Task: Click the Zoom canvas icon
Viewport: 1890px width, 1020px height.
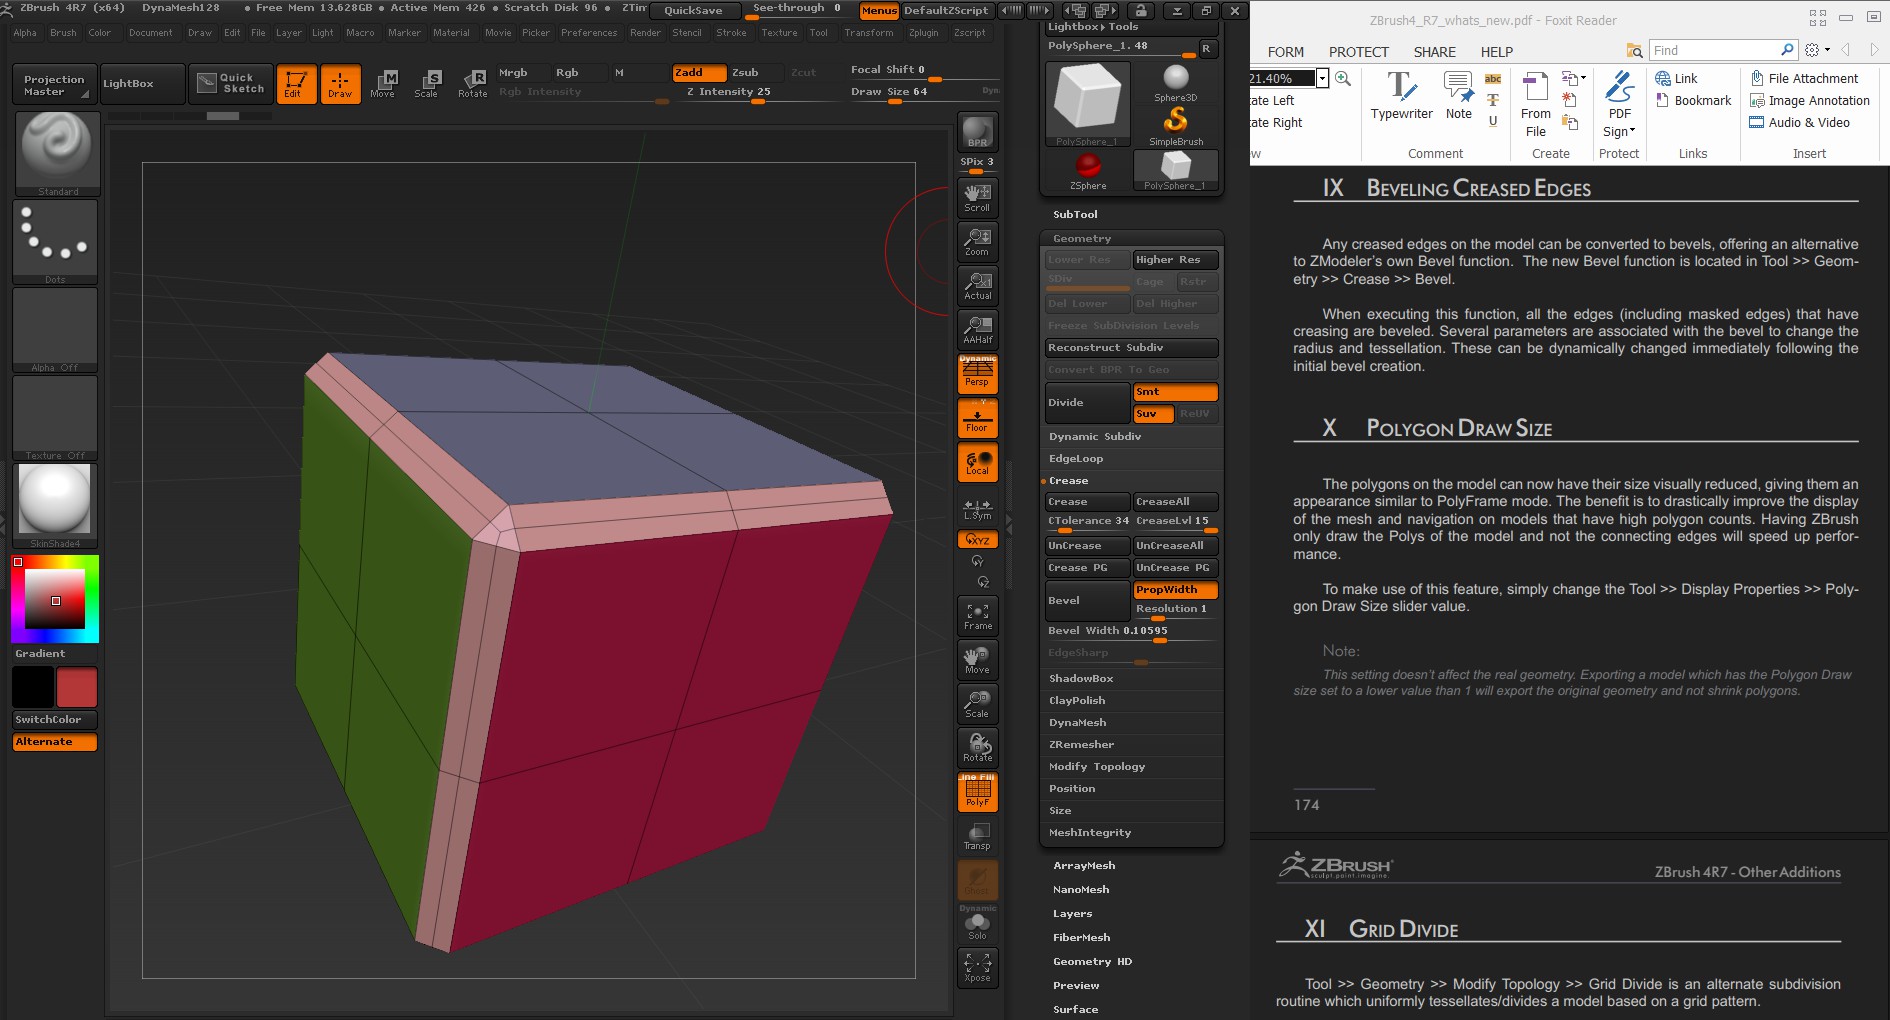Action: [977, 241]
